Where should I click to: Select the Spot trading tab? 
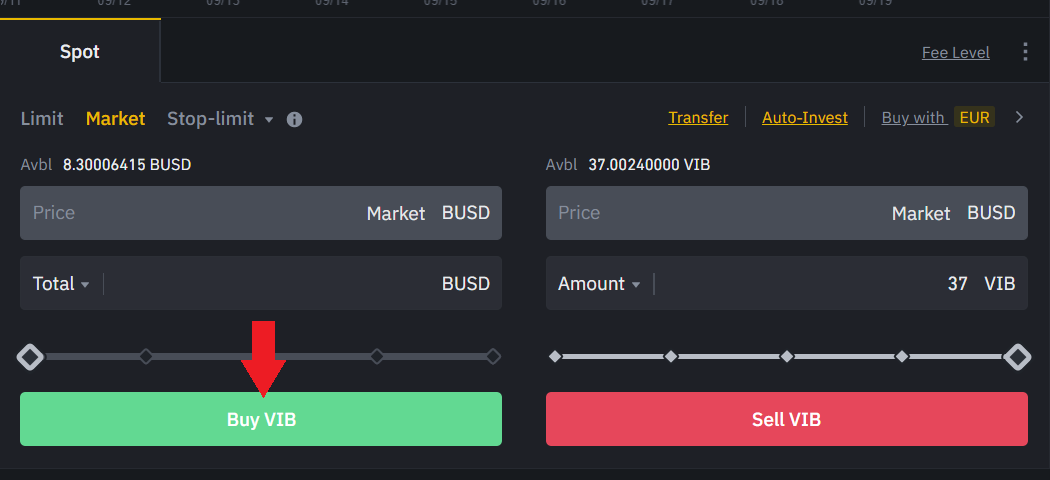pos(80,52)
